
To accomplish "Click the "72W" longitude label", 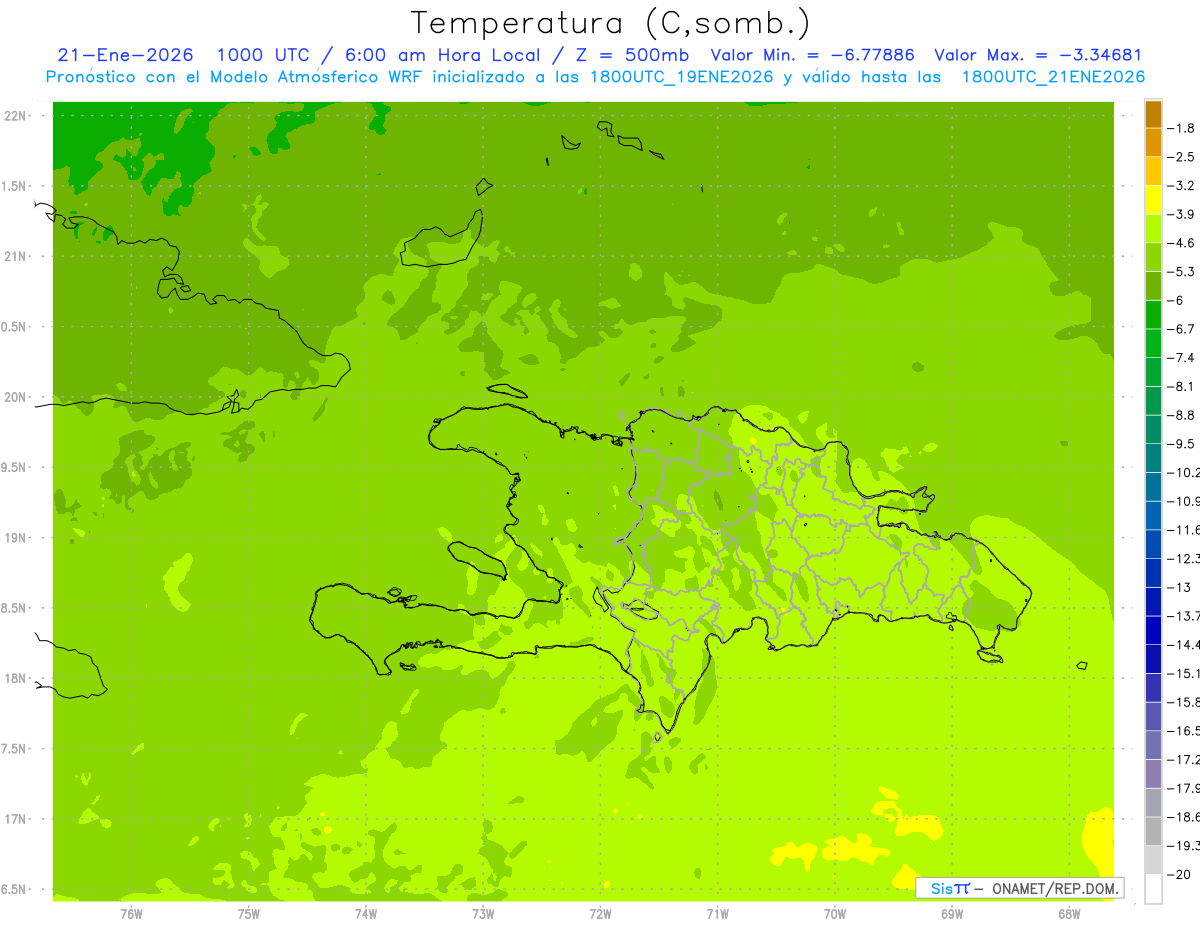I will tap(600, 914).
